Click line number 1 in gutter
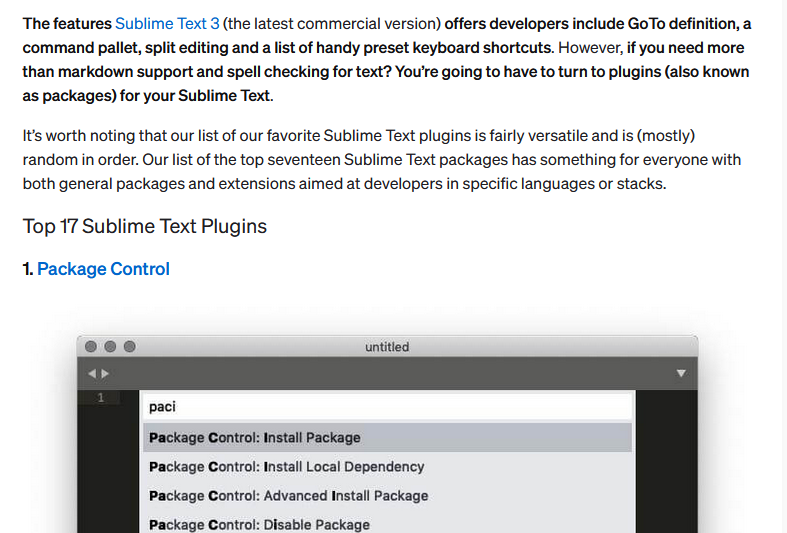 [x=100, y=398]
